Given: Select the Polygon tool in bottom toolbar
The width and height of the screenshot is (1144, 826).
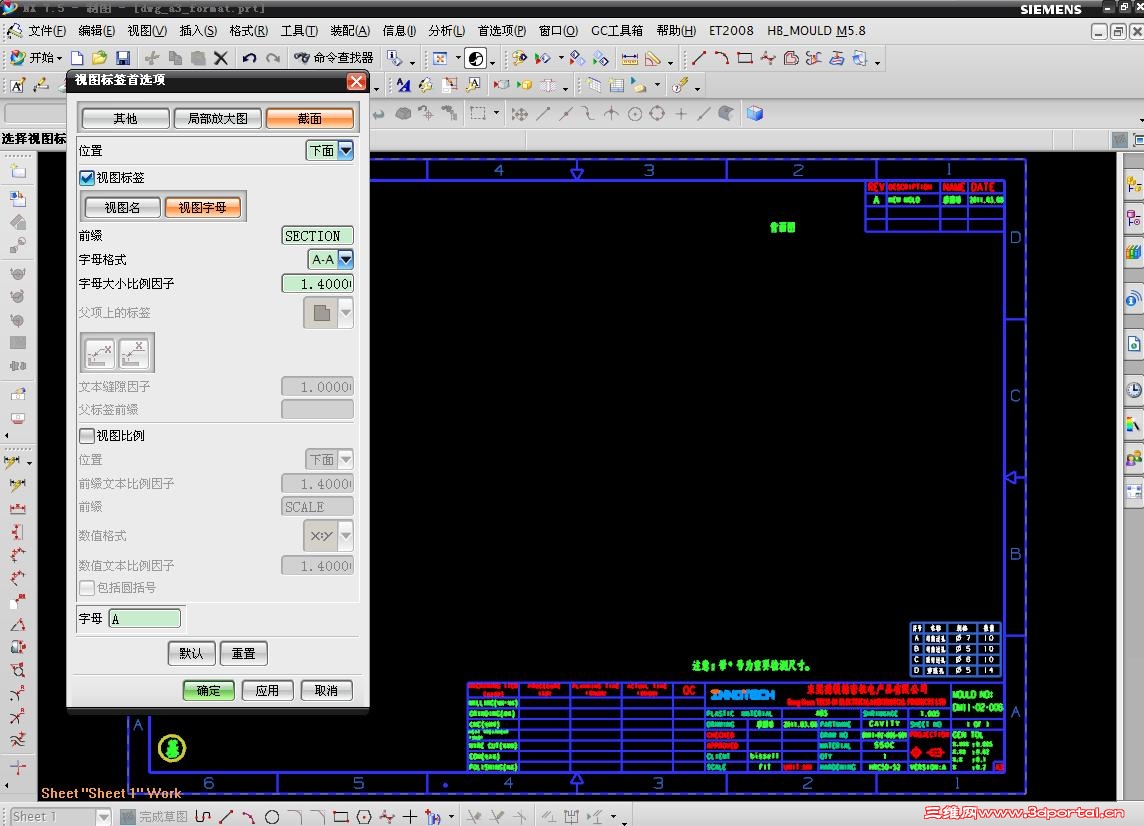Looking at the screenshot, I should point(364,817).
